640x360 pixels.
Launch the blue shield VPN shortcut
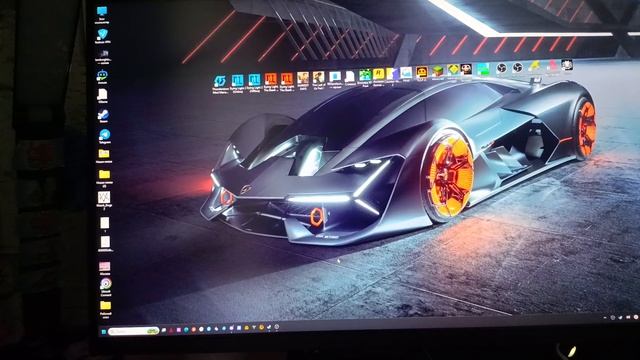pyautogui.click(x=103, y=34)
